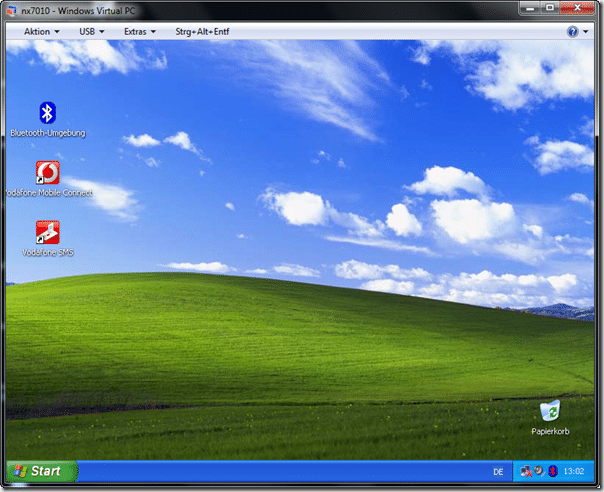Open the USB menu
Image resolution: width=604 pixels, height=492 pixels.
(x=92, y=32)
